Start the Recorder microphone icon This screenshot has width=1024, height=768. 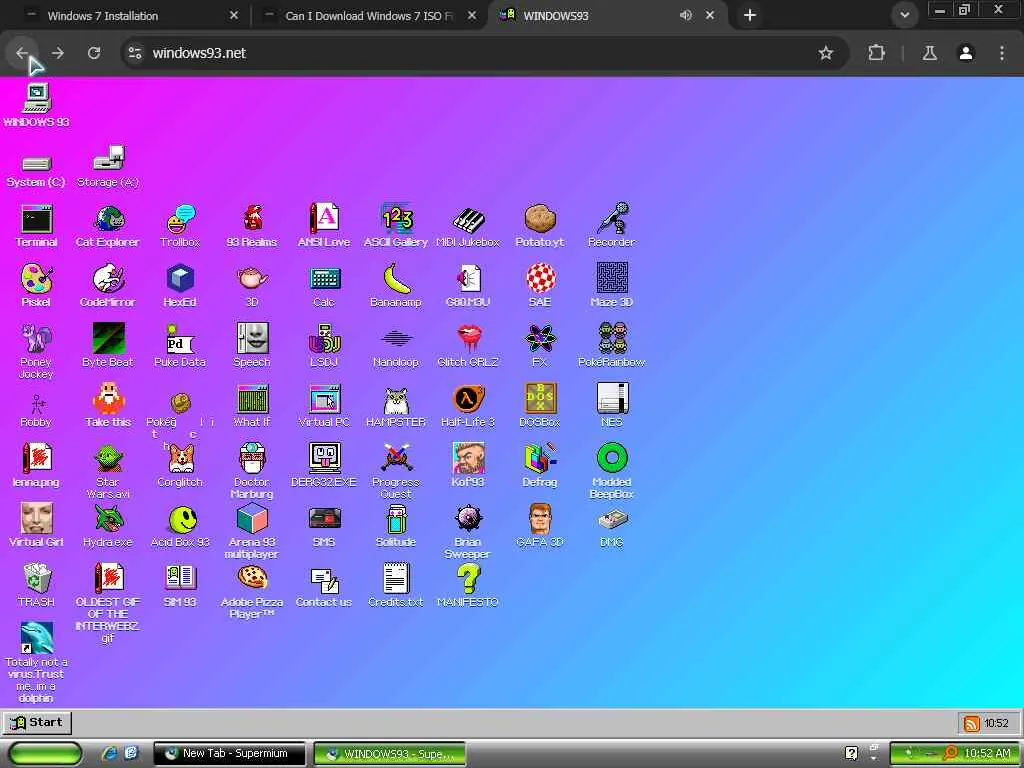[611, 226]
